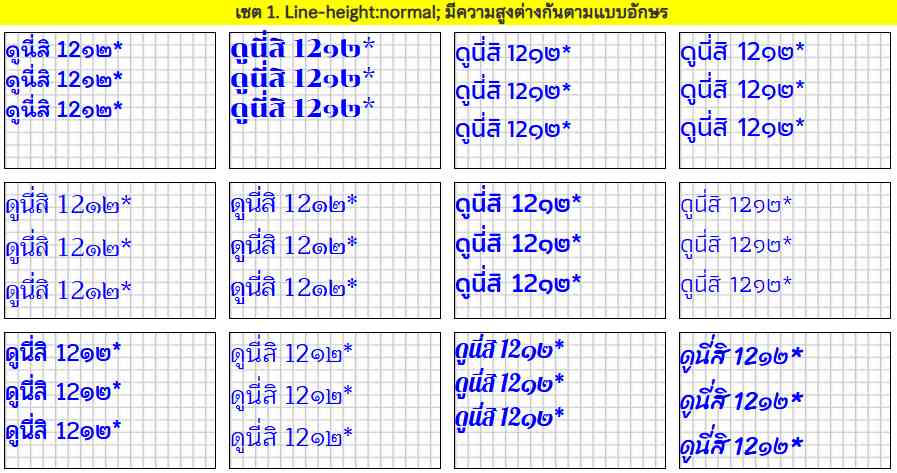This screenshot has height=473, width=897.
Task: Click the first line in the bottom-left sample box
Action: coord(64,353)
